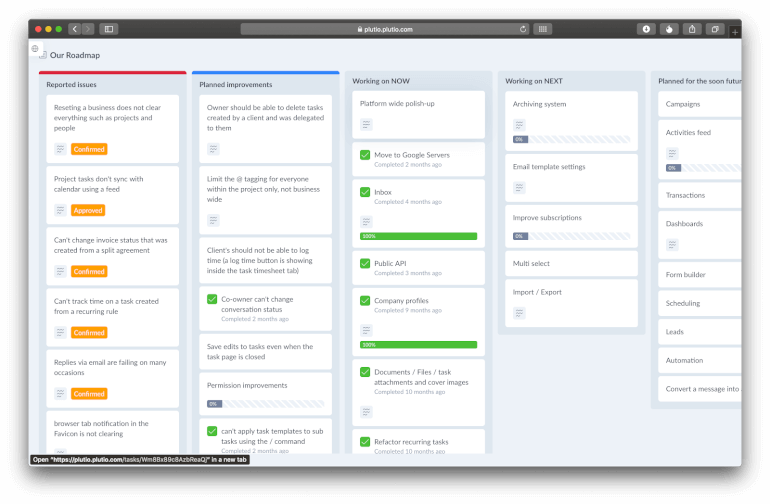Click Confirmed tag on 'Replies via email' card

[89, 393]
